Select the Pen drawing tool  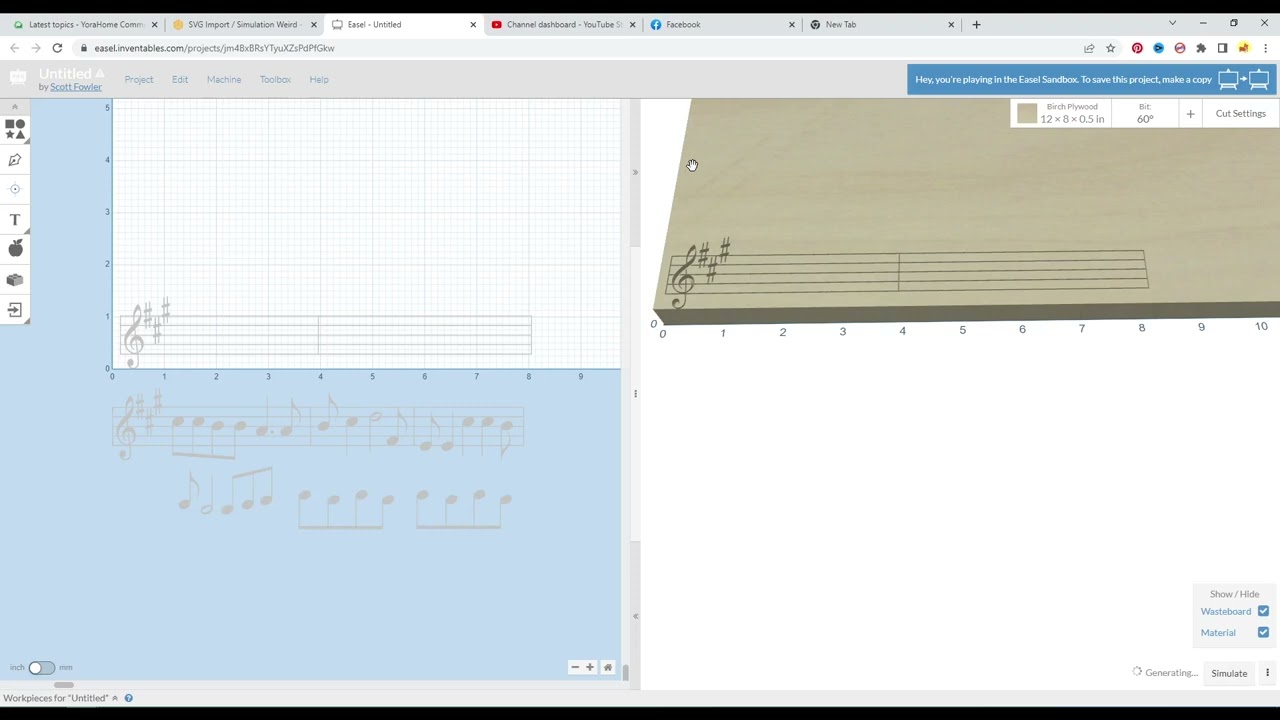[x=15, y=160]
